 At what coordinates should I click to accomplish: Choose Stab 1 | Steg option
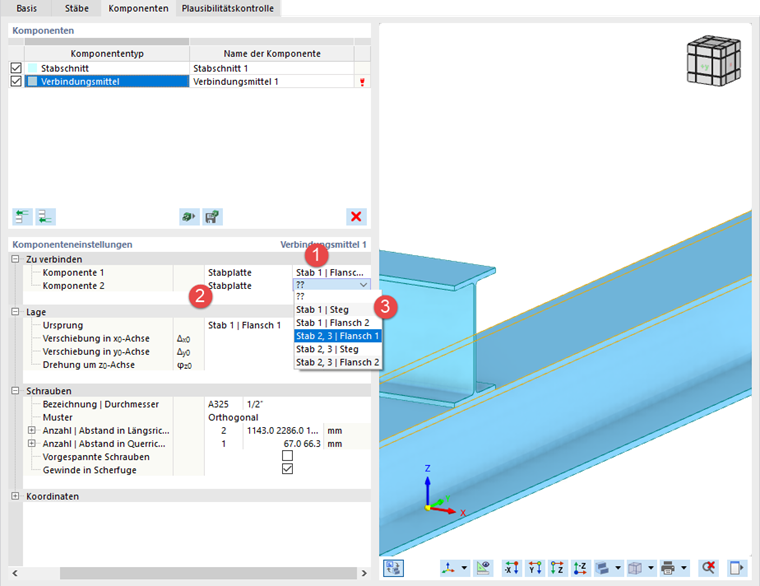coord(338,309)
